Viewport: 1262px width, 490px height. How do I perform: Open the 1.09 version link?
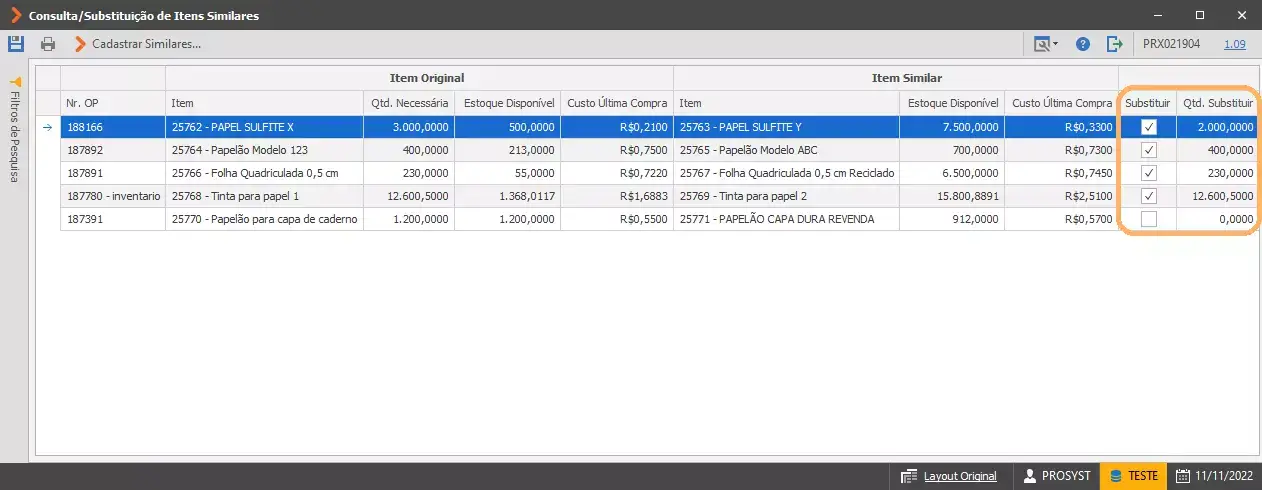1234,44
